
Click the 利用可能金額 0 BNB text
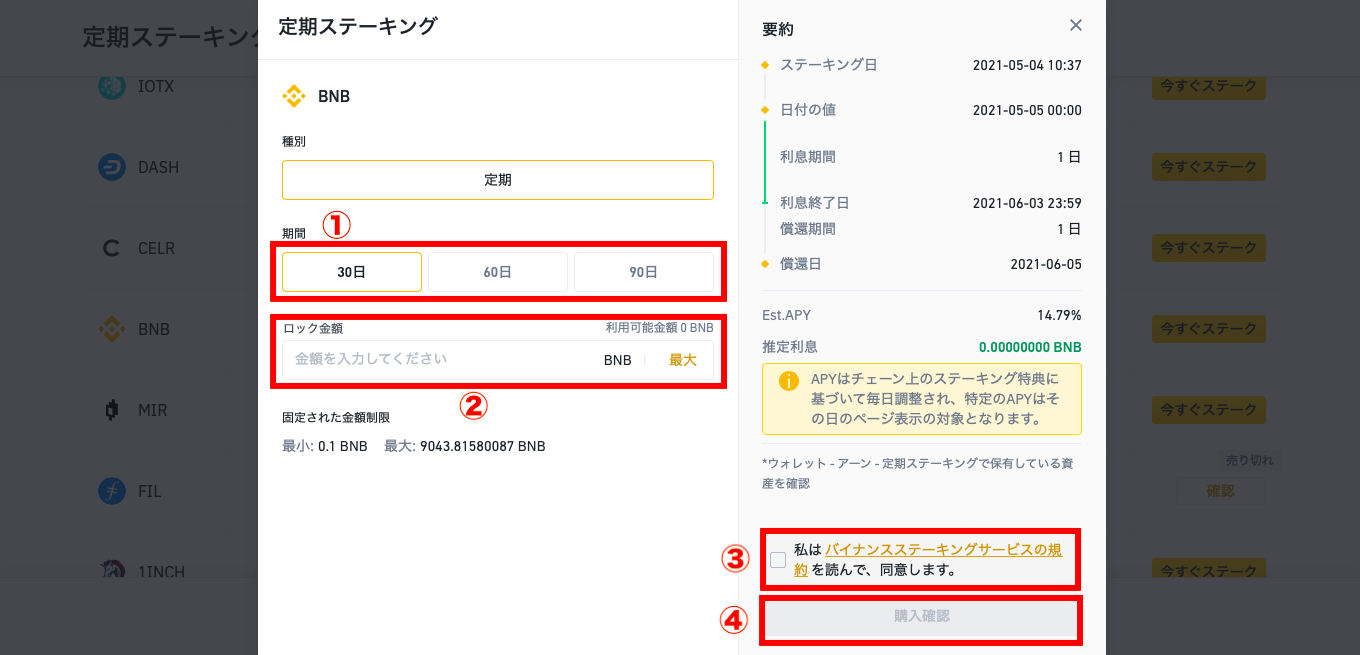[x=659, y=328]
